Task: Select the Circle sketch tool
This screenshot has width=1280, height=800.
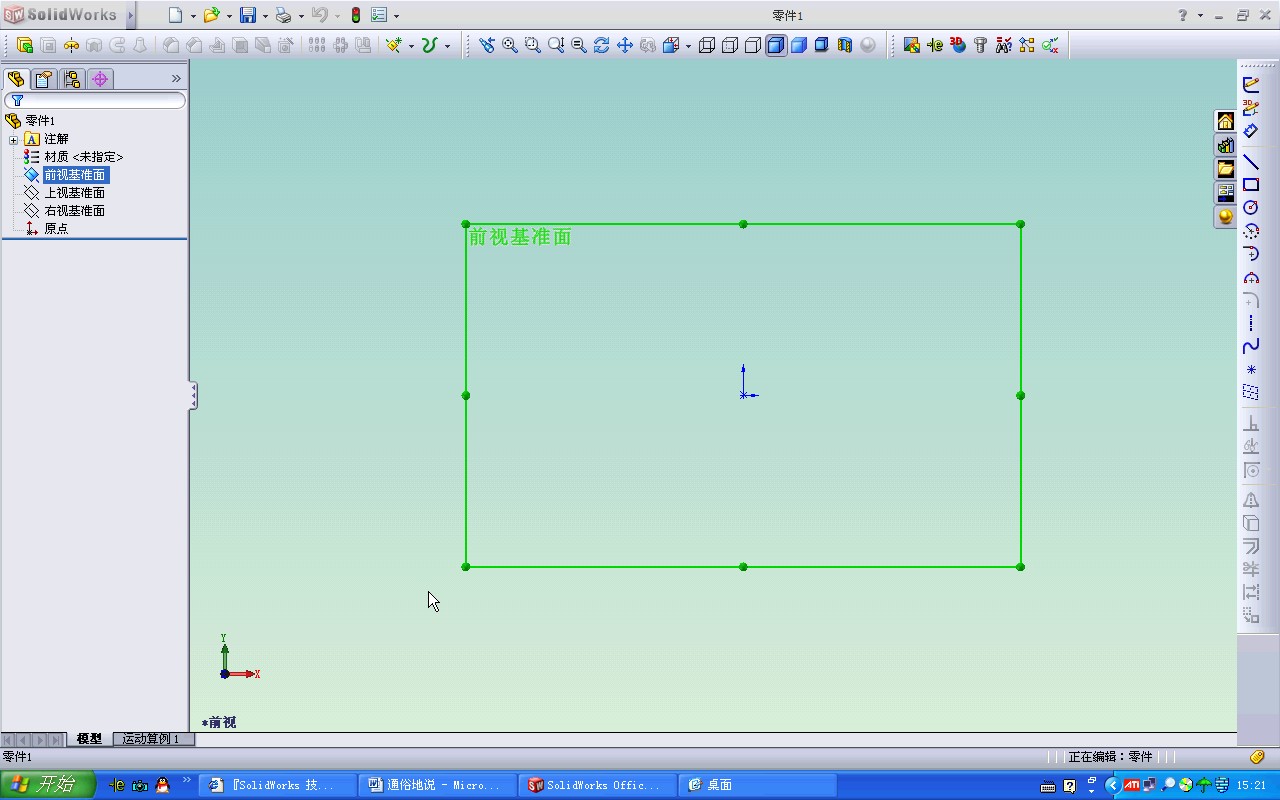Action: [1251, 208]
